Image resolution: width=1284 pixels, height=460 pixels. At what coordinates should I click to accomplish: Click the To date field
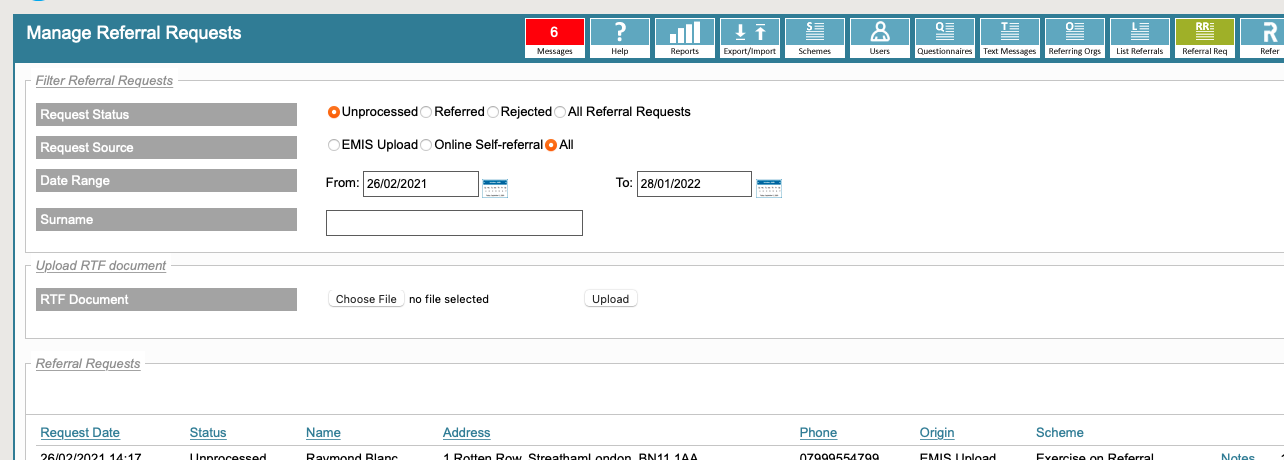coord(694,184)
